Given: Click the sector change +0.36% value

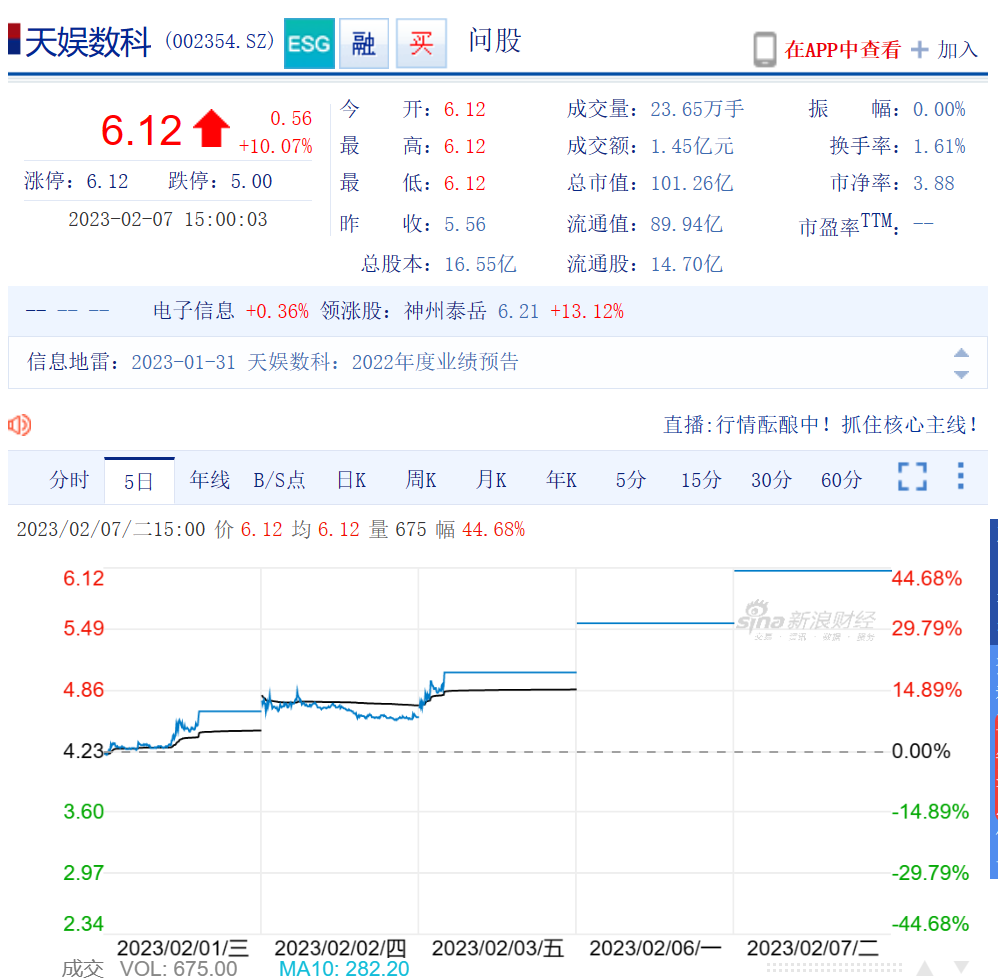Looking at the screenshot, I should pyautogui.click(x=277, y=311).
